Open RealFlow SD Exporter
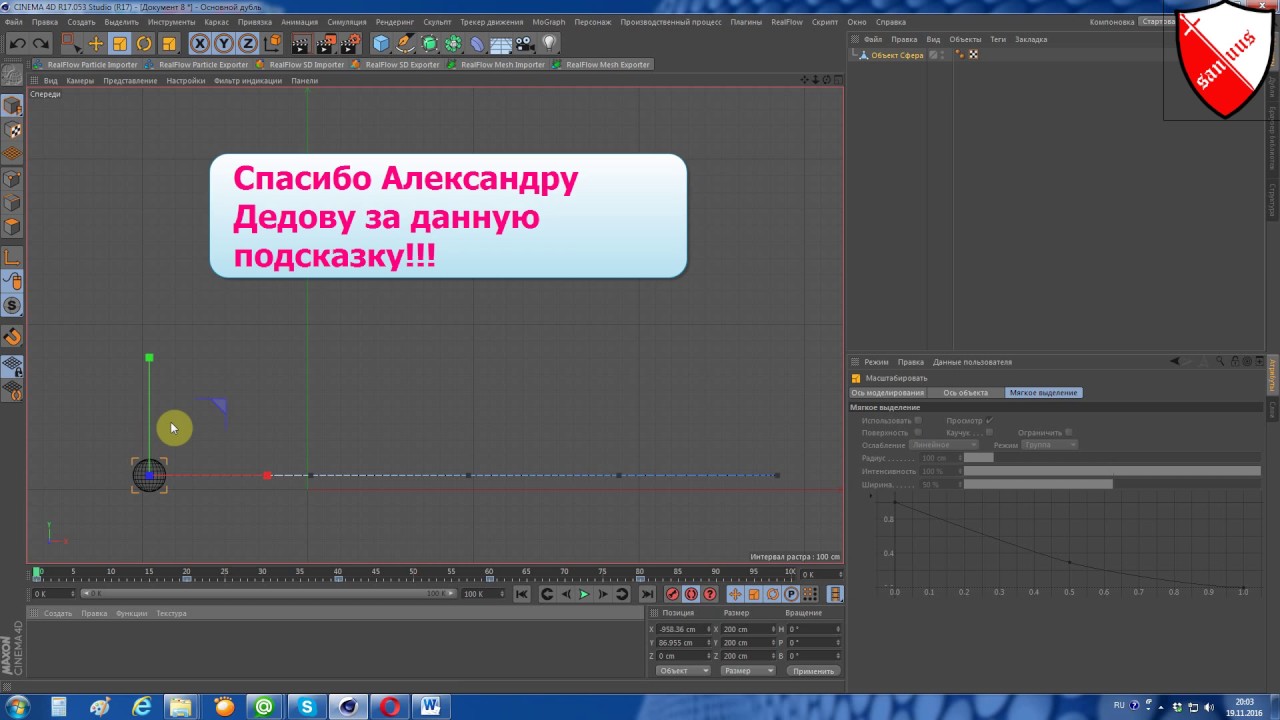1280x720 pixels. [x=396, y=65]
